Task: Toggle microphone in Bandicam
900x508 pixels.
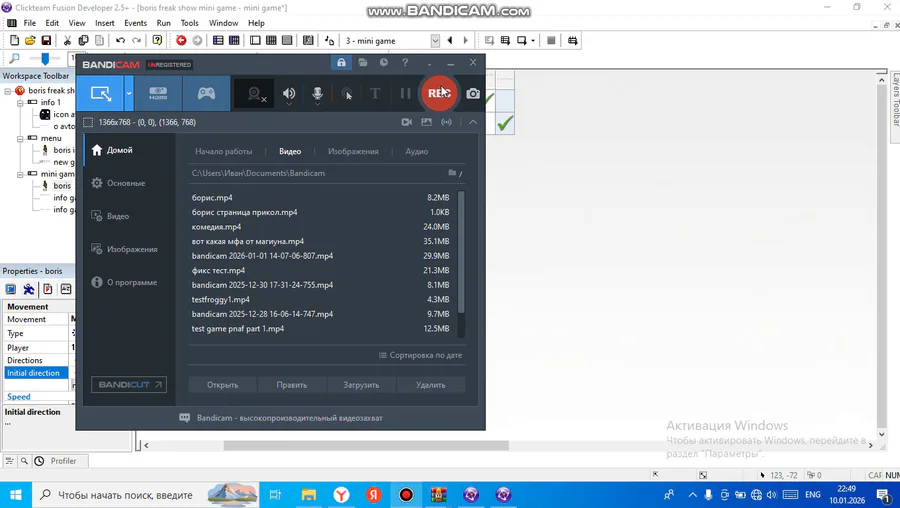Action: coord(317,94)
